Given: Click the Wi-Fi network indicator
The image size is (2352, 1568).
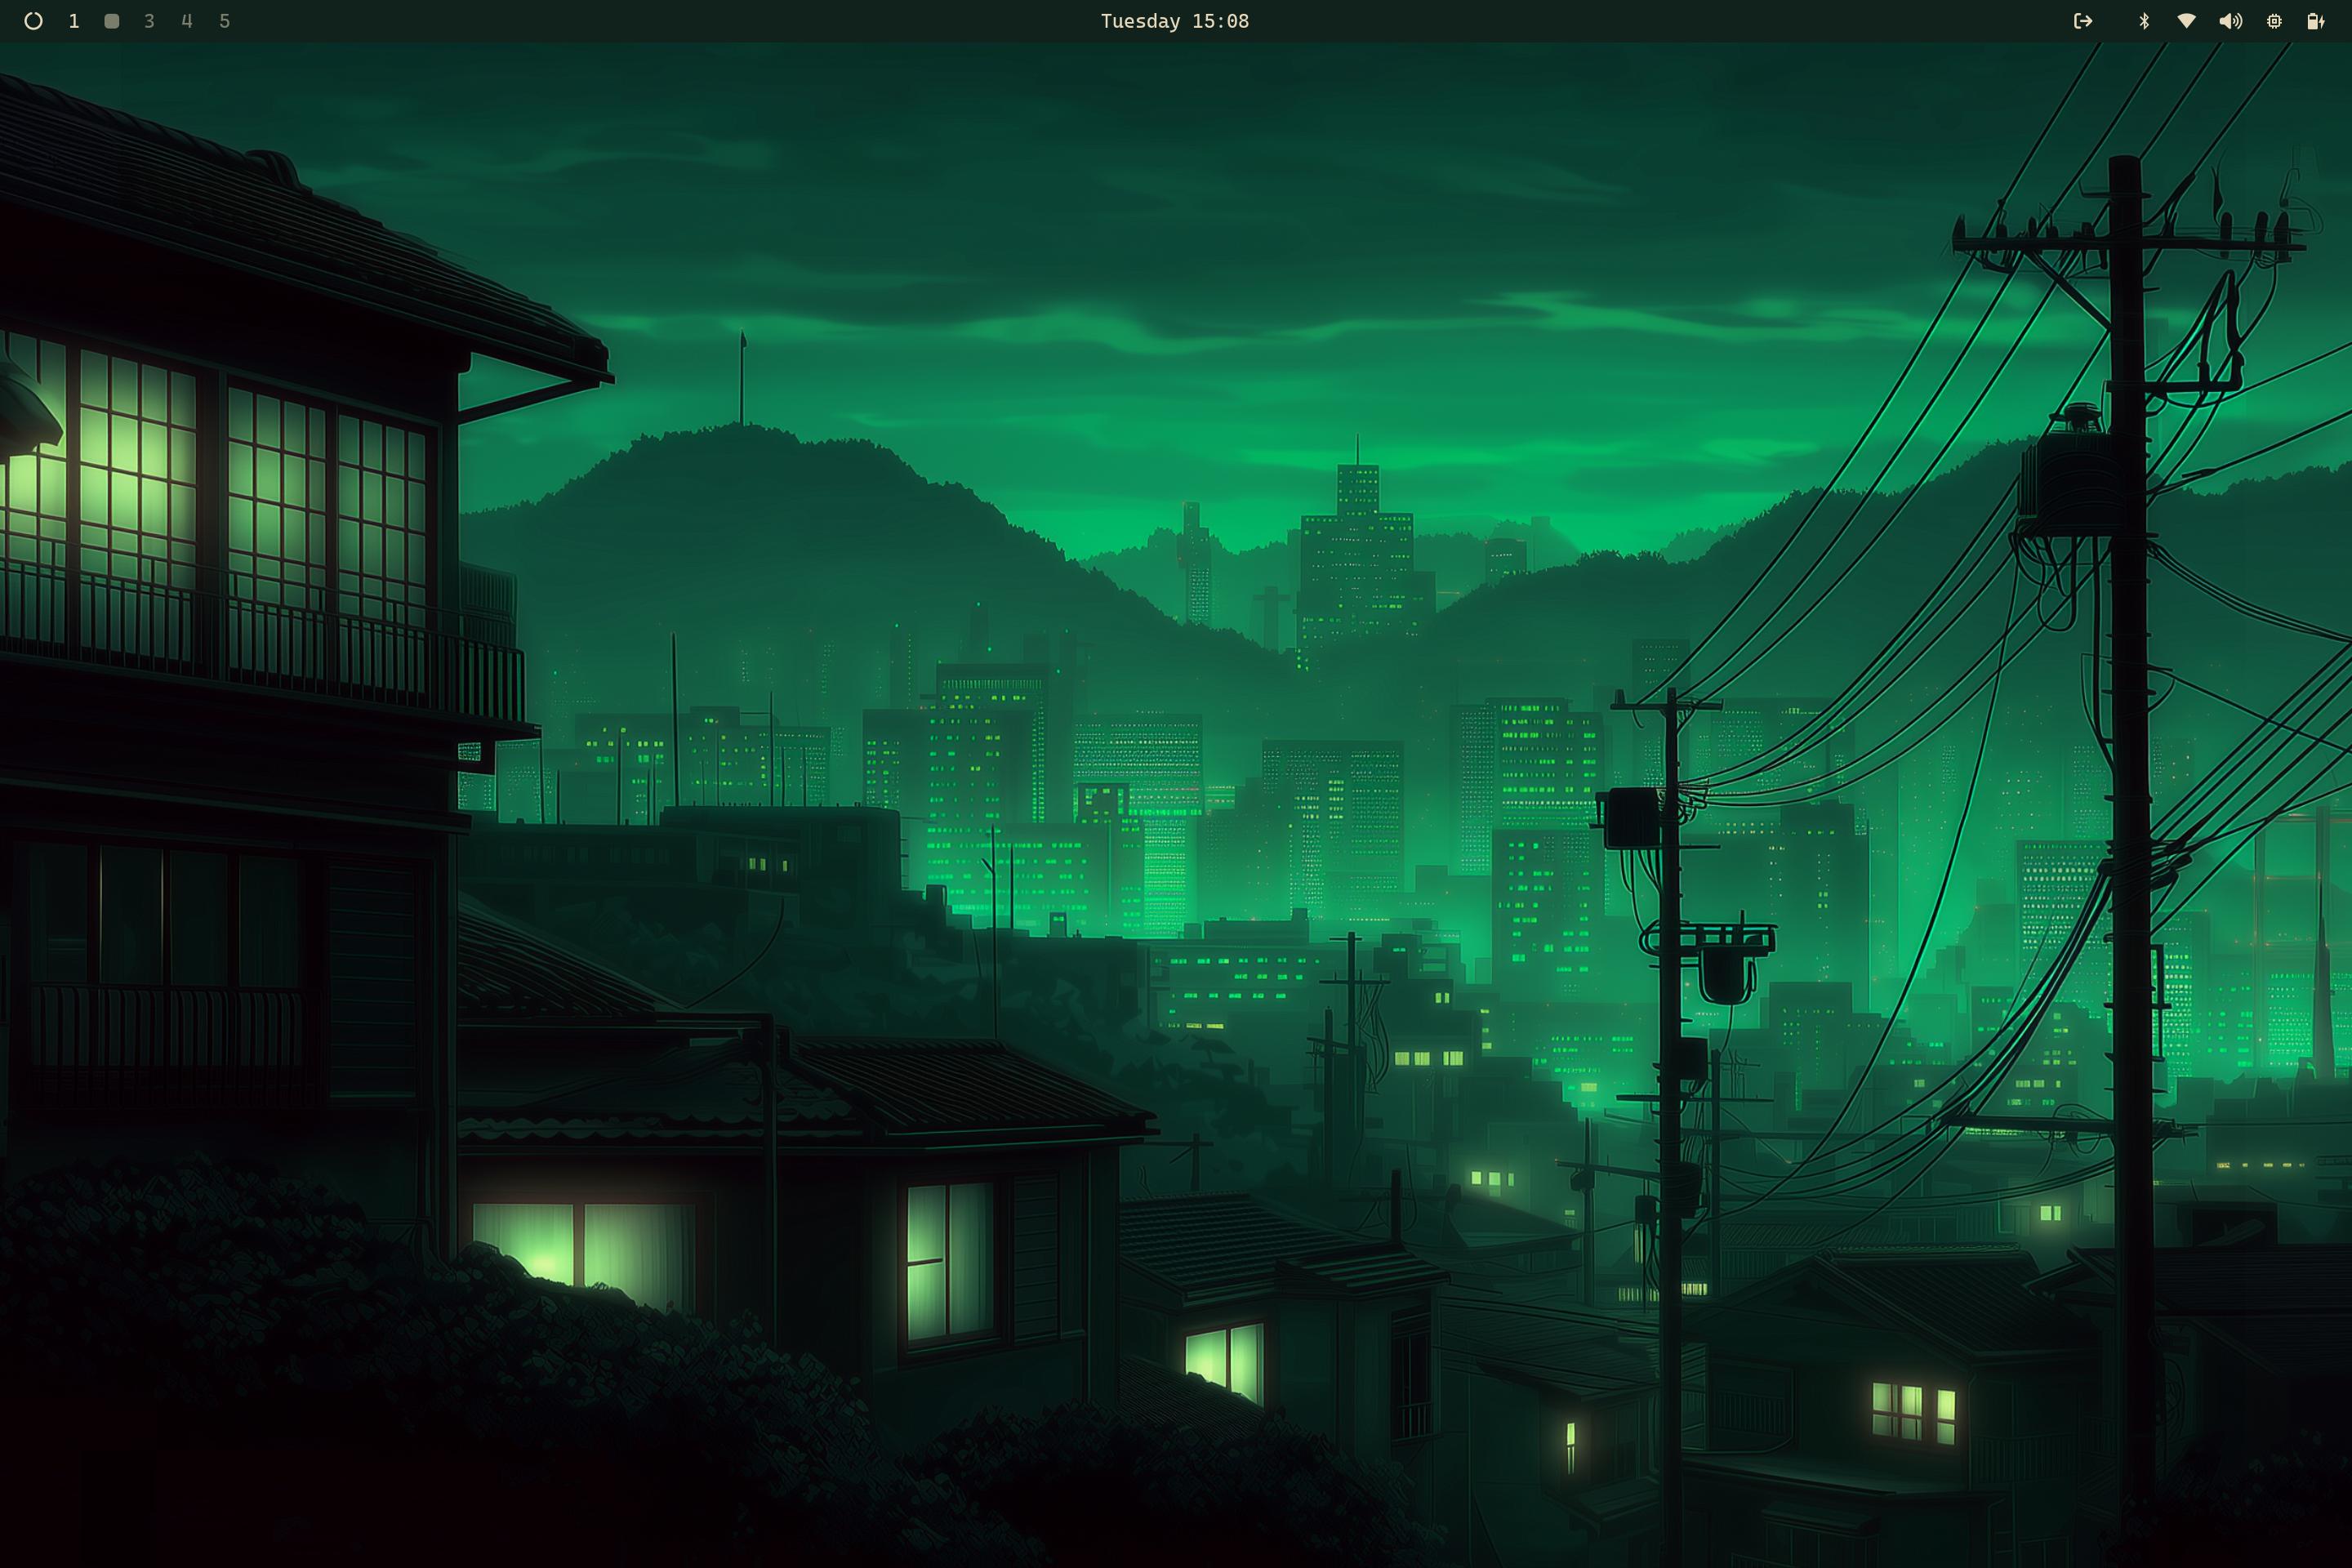Looking at the screenshot, I should (x=2186, y=21).
